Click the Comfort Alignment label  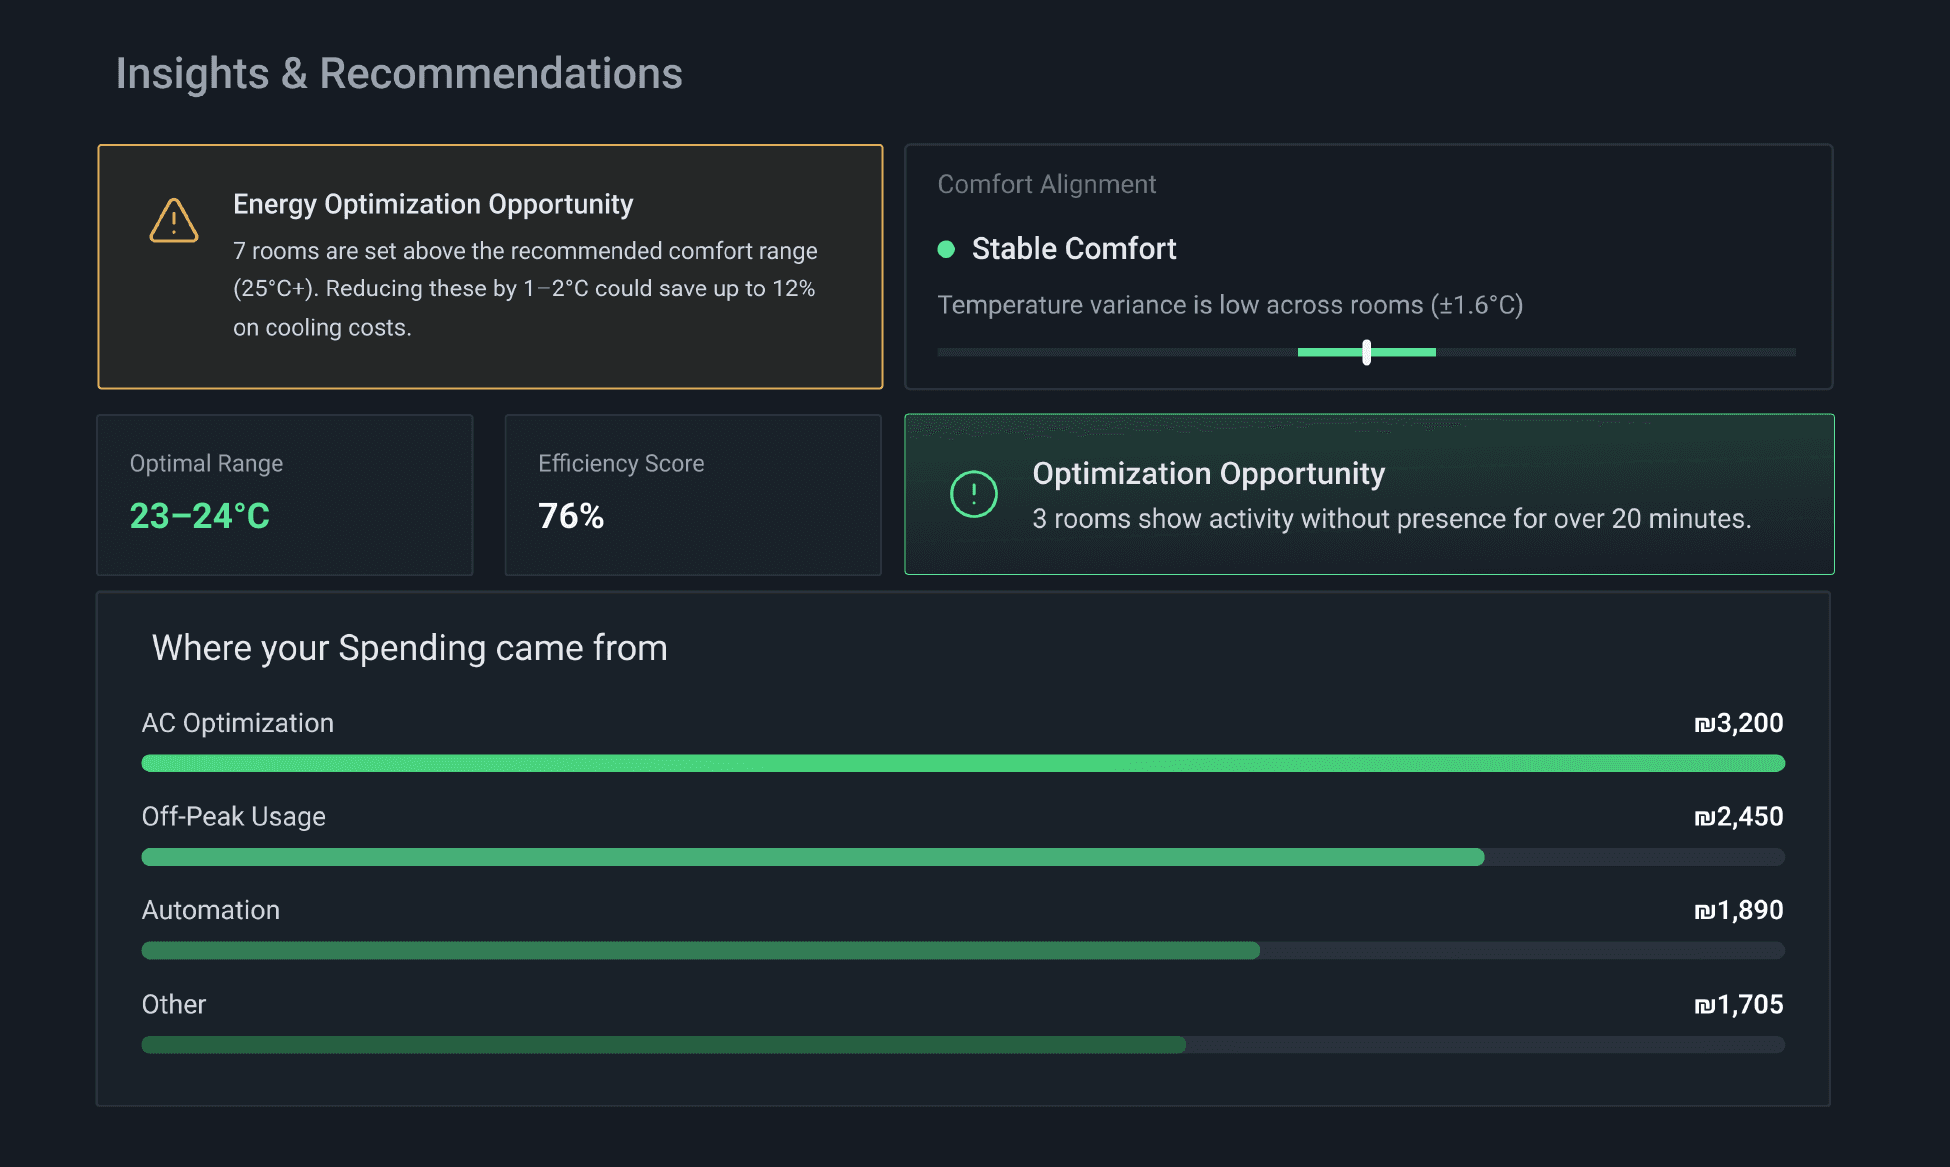[1046, 184]
